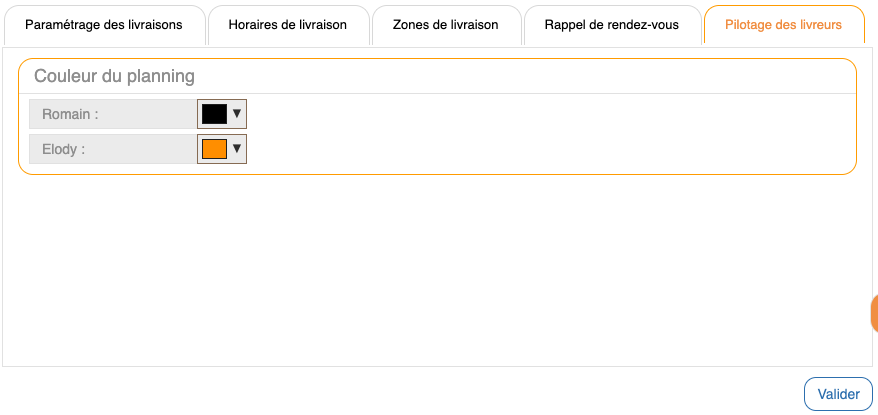Click the Romain label field
This screenshot has width=878, height=415.
pyautogui.click(x=112, y=114)
